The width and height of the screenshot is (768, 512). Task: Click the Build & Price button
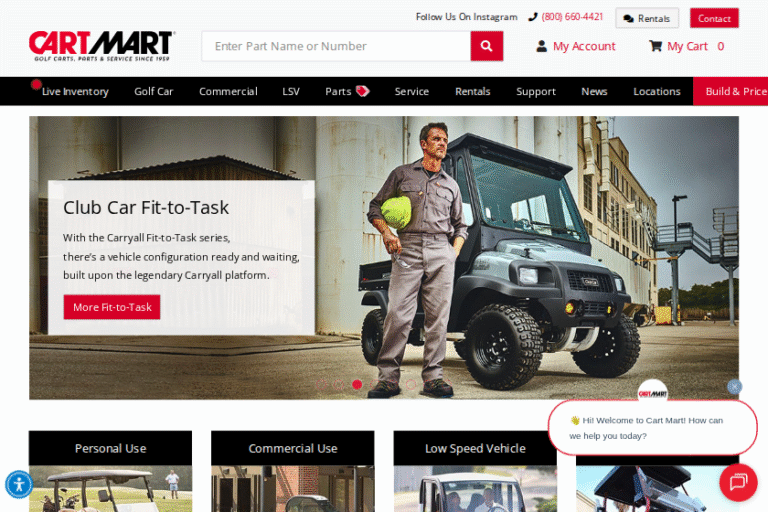point(730,91)
